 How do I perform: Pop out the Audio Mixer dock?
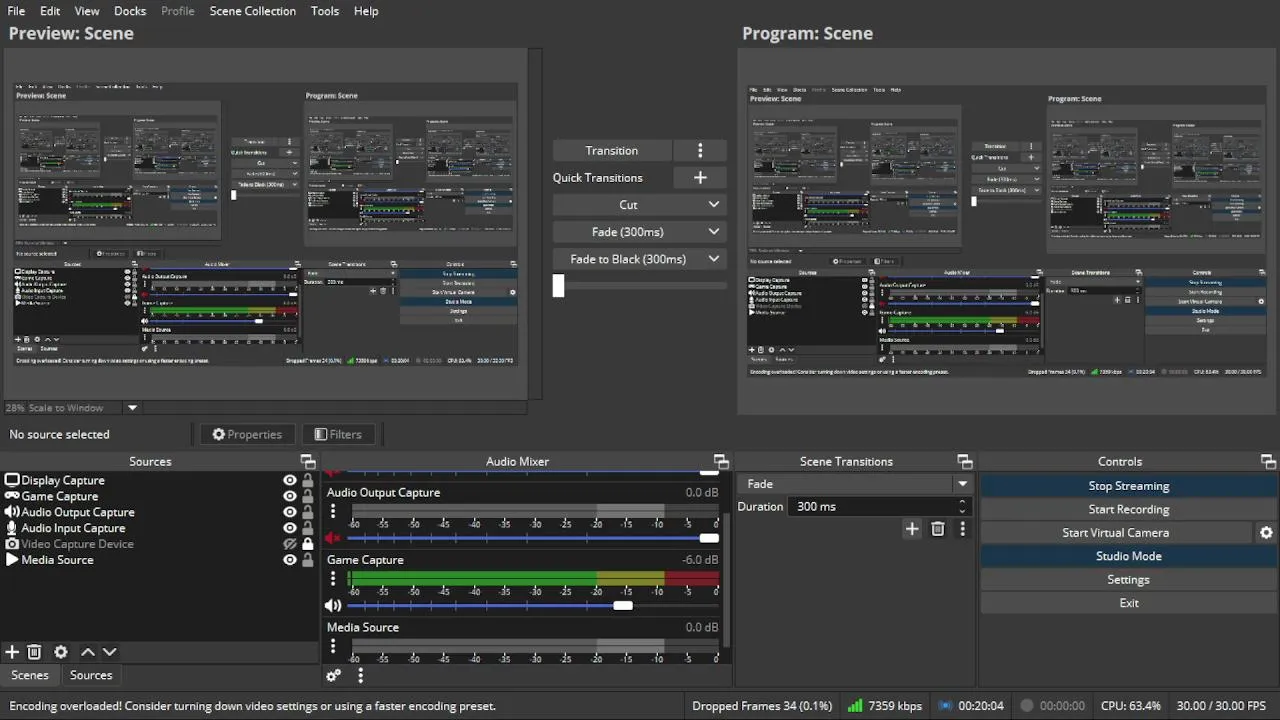tap(720, 461)
